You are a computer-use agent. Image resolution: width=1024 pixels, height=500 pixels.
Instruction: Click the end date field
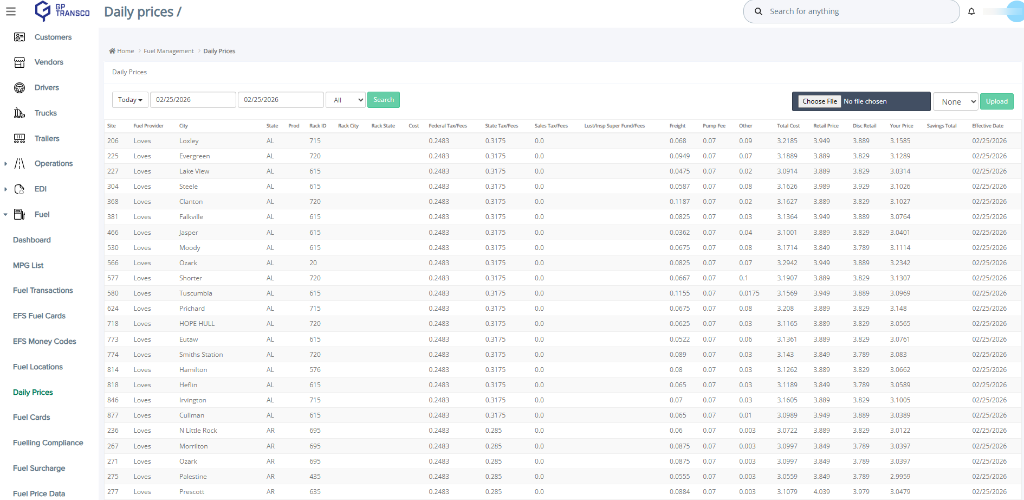tap(281, 100)
